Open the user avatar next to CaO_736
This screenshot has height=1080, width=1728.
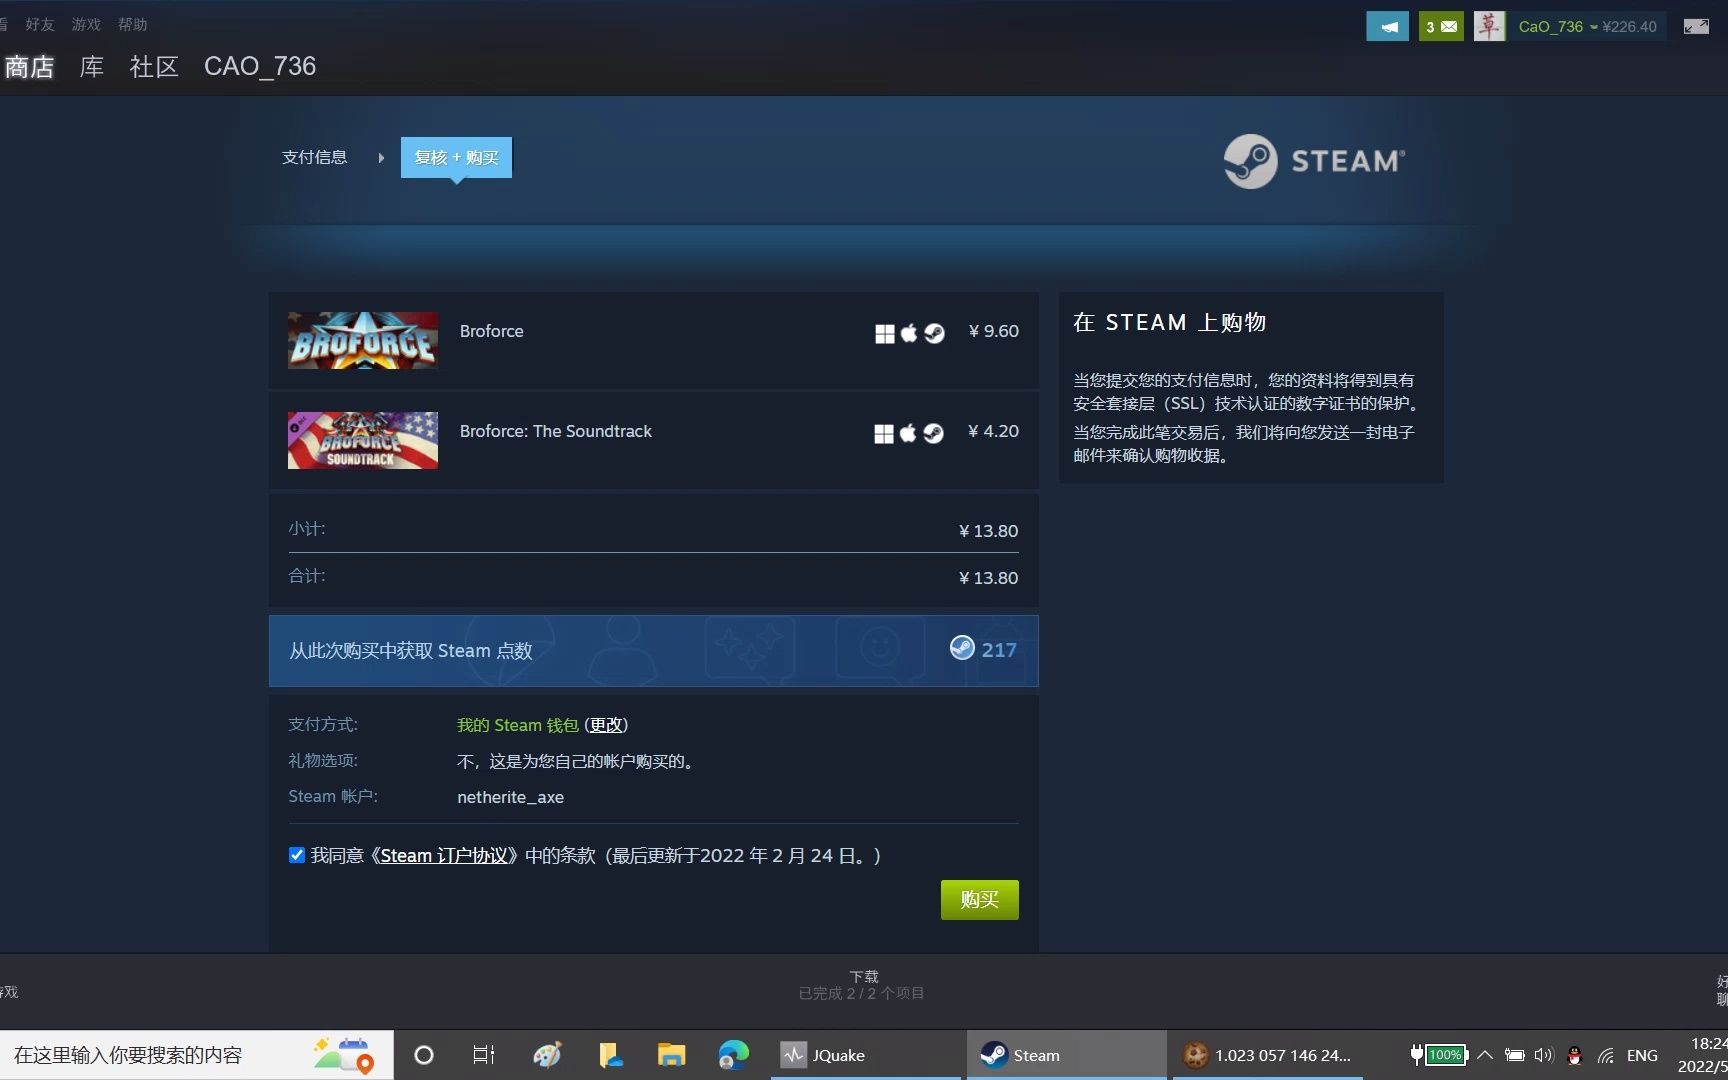click(1489, 27)
